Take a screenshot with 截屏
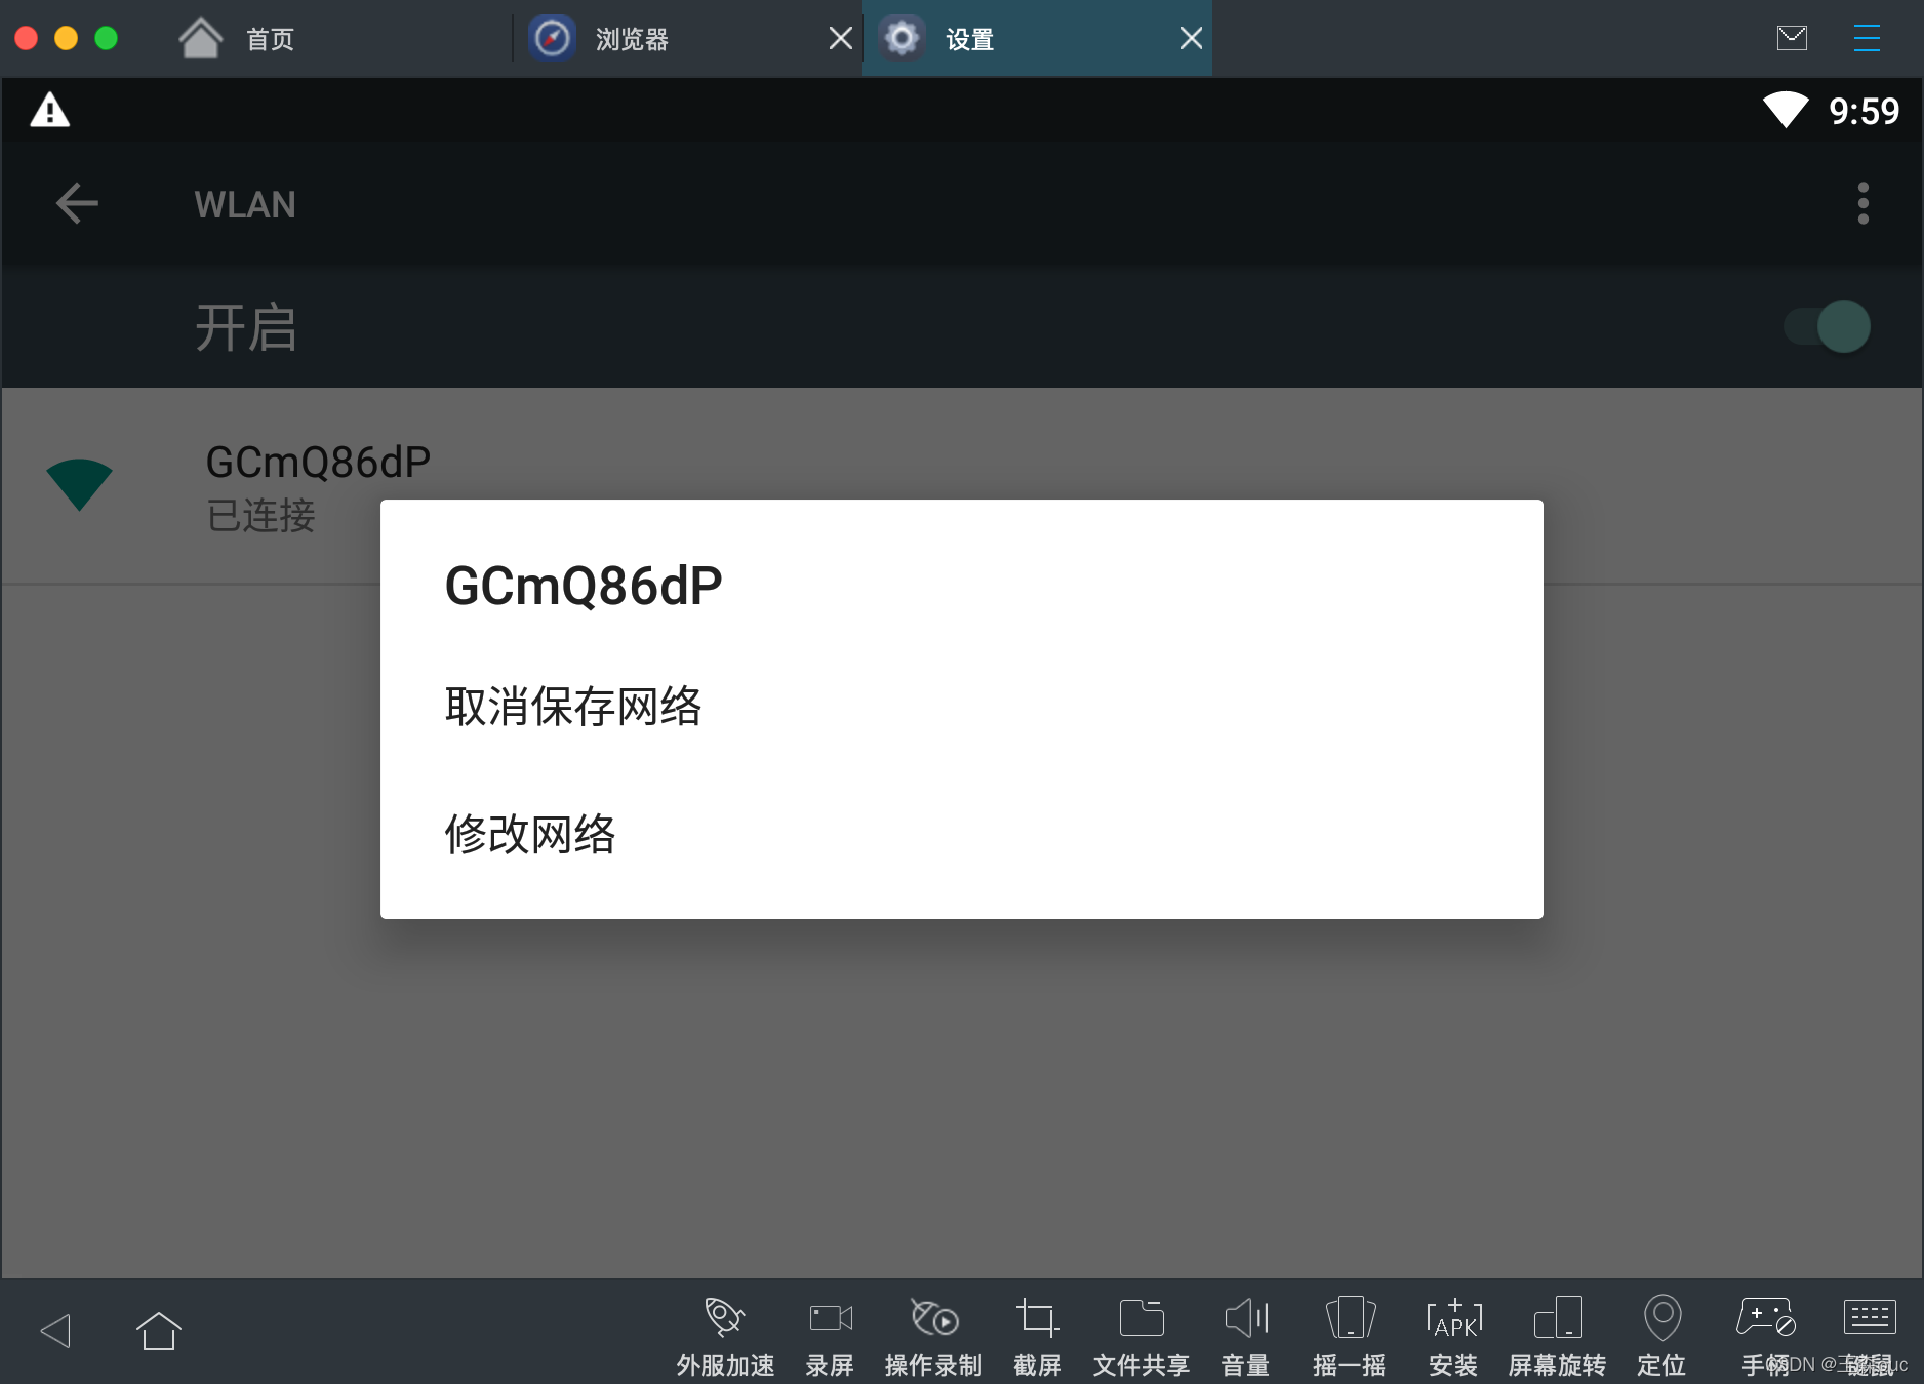 [1037, 1320]
